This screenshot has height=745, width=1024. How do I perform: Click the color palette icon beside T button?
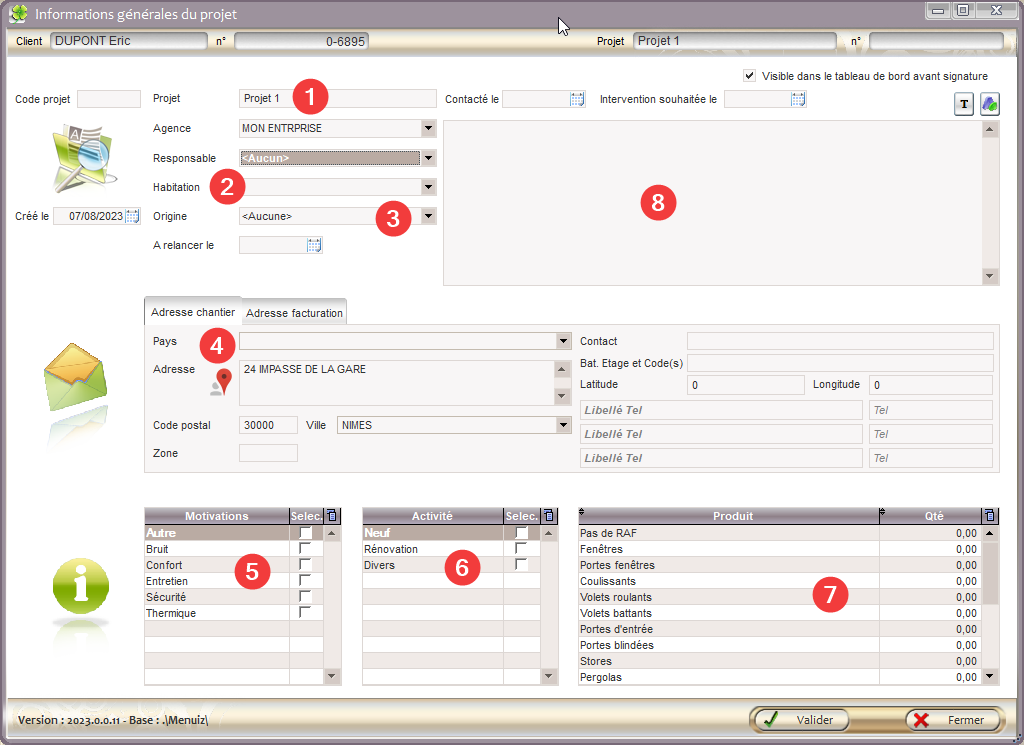tap(990, 104)
